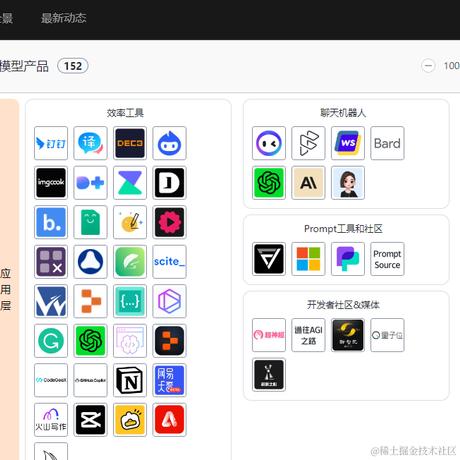Screen dimensions: 460x460
Task: Select the 通往AGI之路 tile
Action: pyautogui.click(x=308, y=335)
